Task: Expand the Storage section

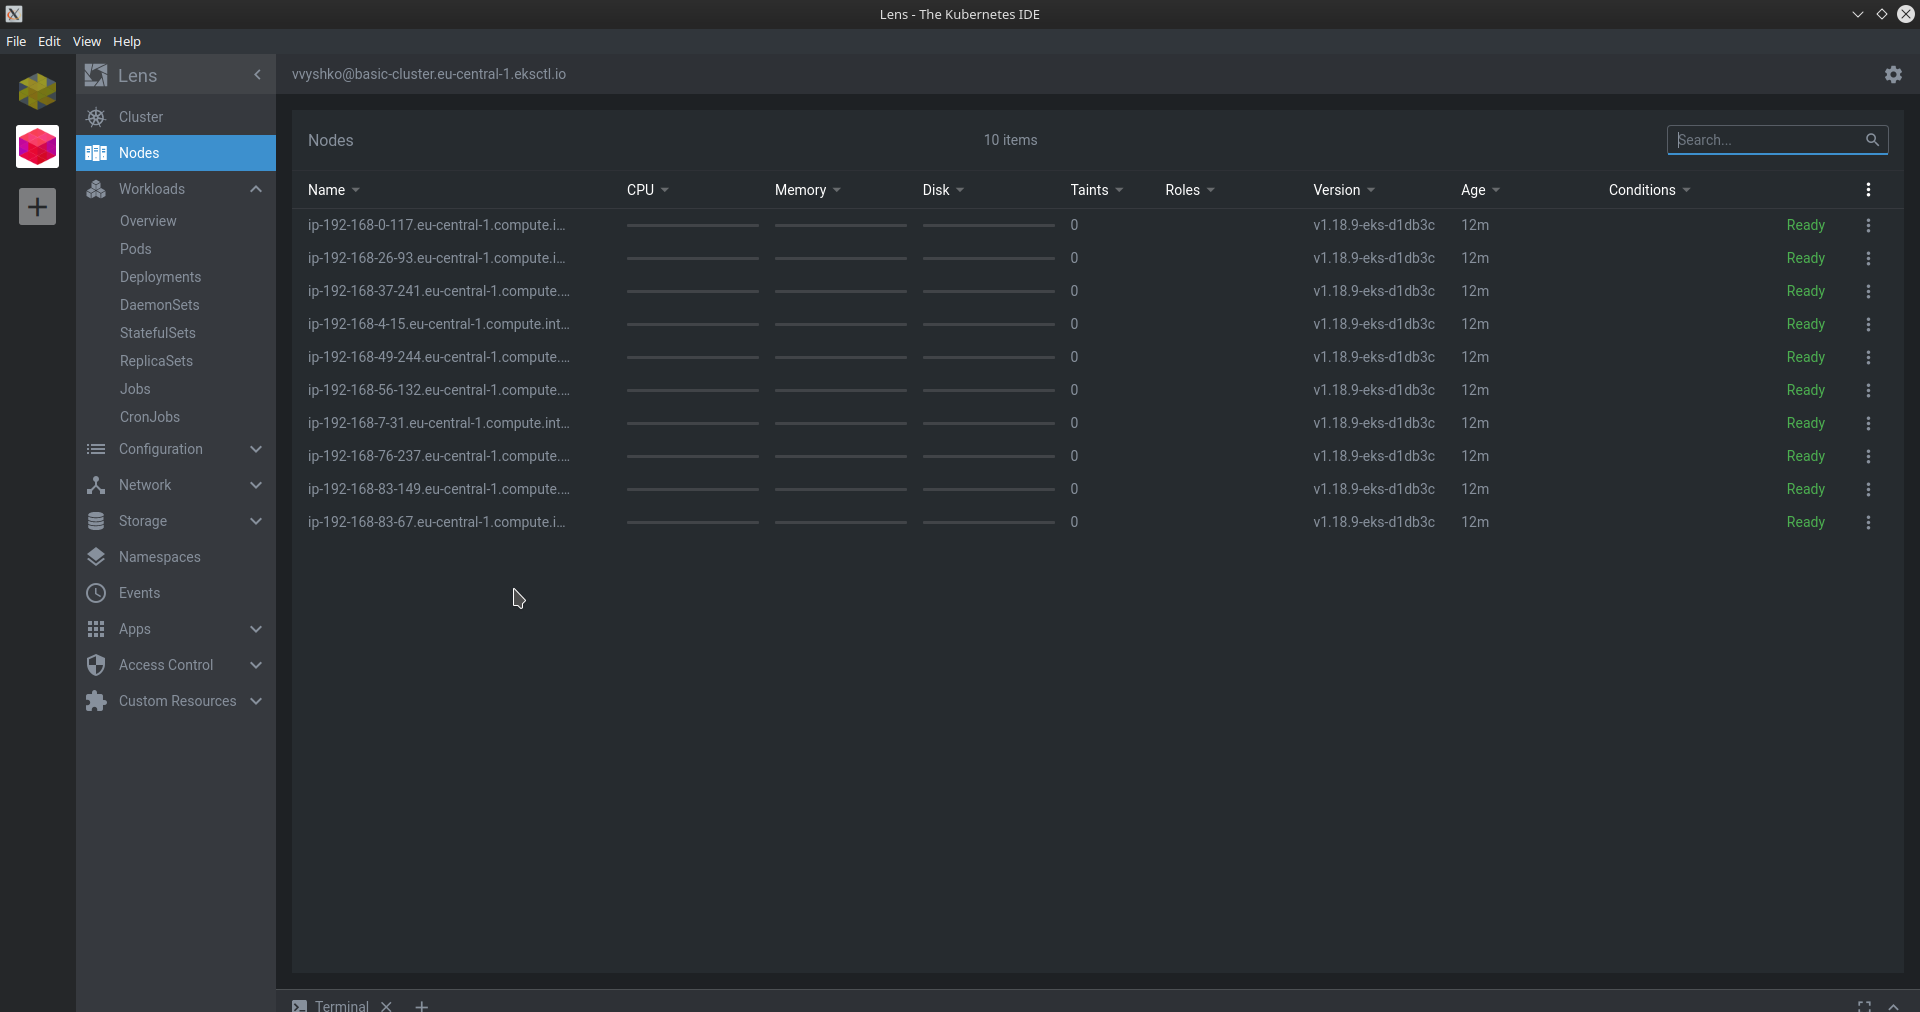Action: point(256,521)
